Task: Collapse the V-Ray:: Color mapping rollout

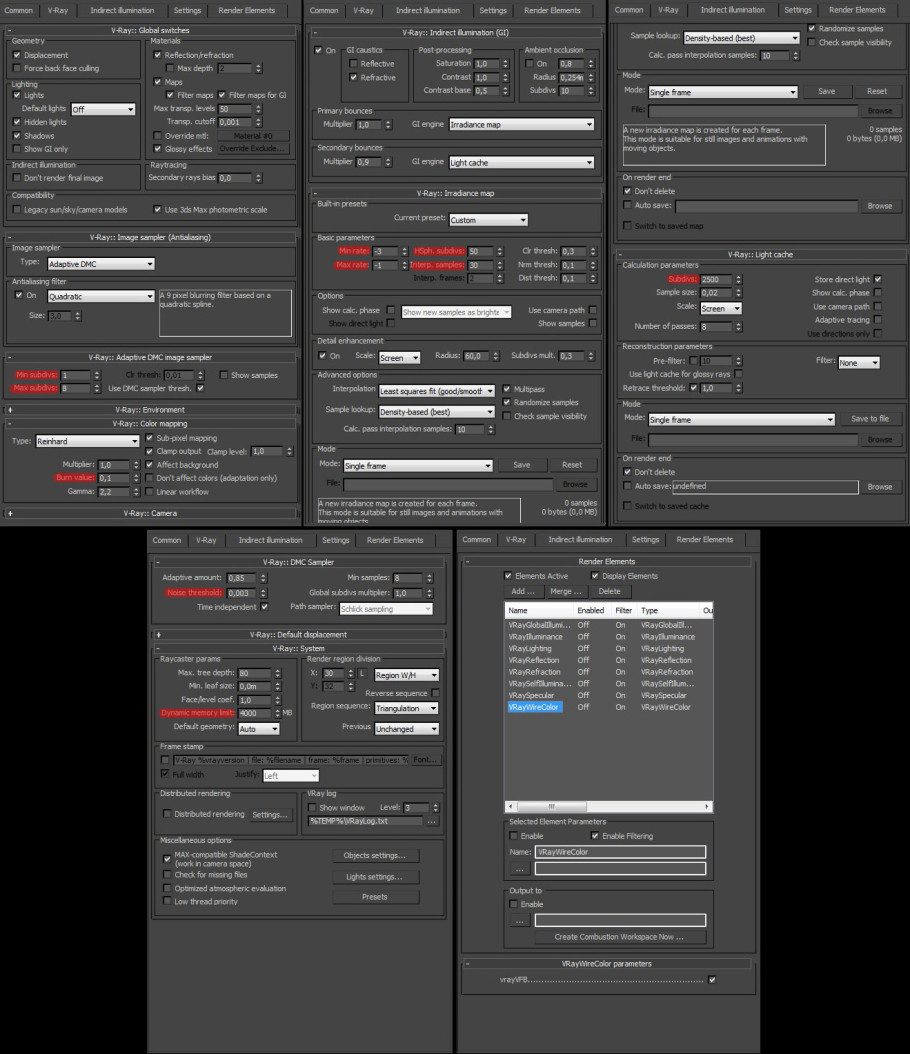Action: click(150, 423)
